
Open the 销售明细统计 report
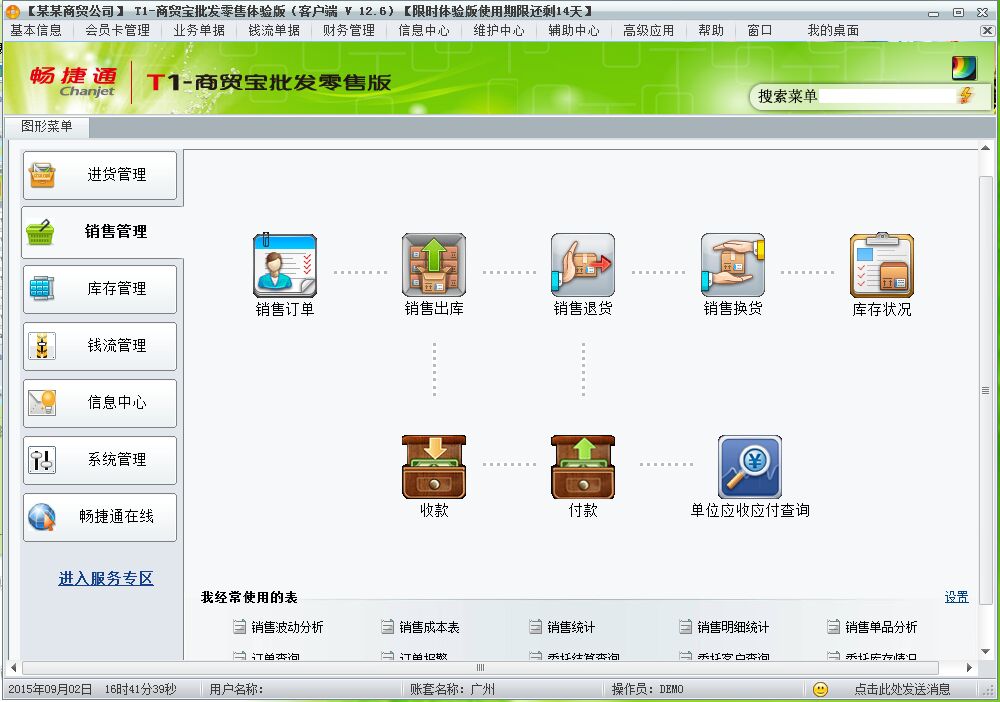pos(733,627)
